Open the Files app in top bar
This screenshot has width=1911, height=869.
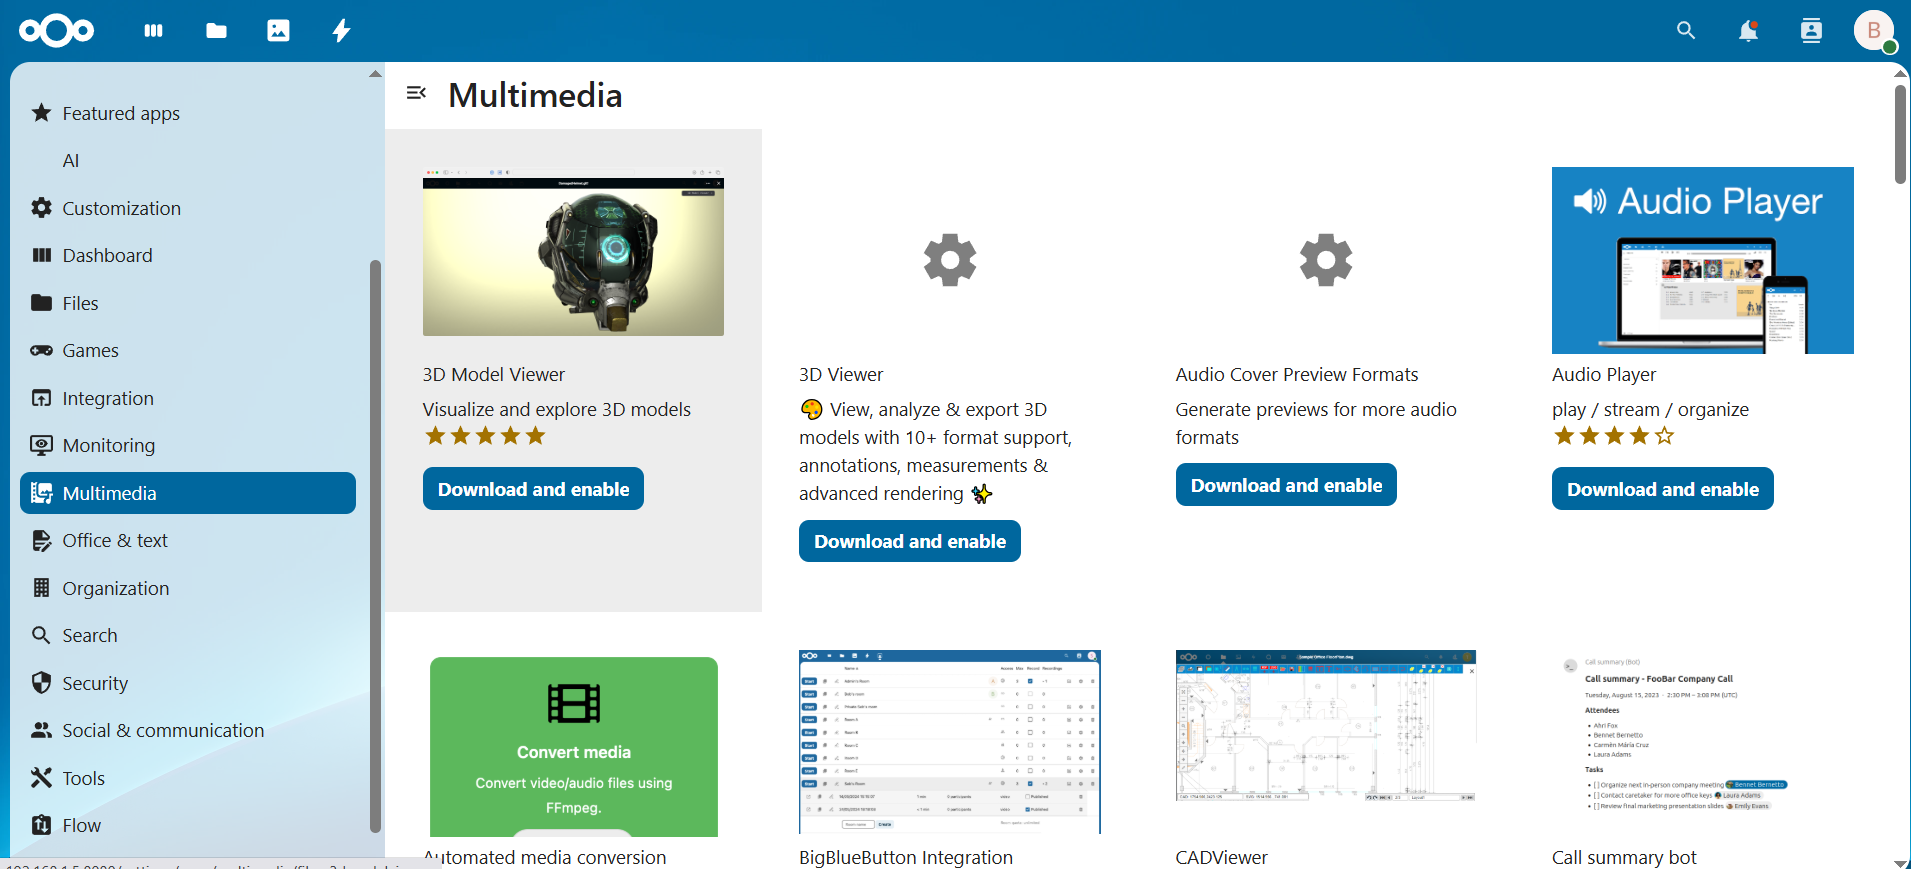point(216,31)
